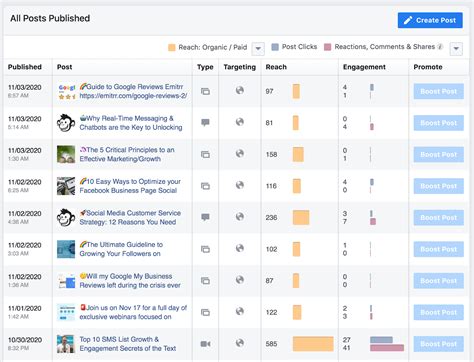Viewport: 474px width, 362px height.
Task: Open the Join us on Nov 17 post
Action: (133, 312)
